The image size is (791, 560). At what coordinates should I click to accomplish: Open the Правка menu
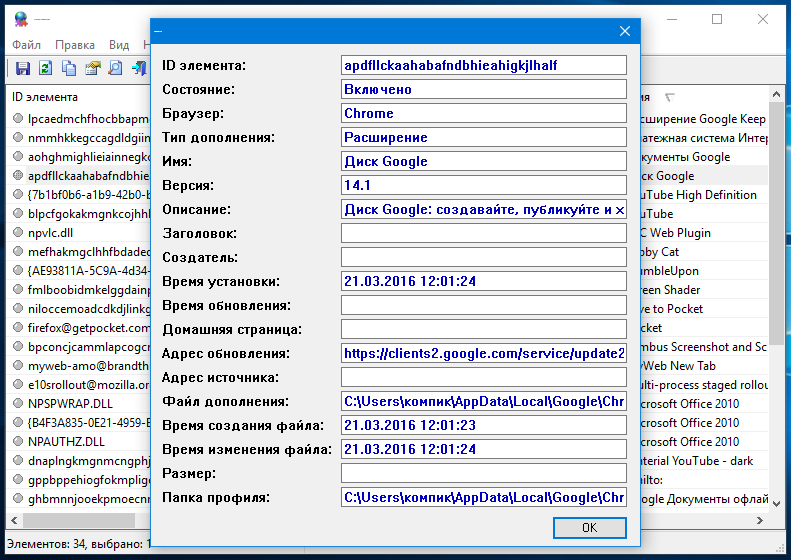coord(75,45)
